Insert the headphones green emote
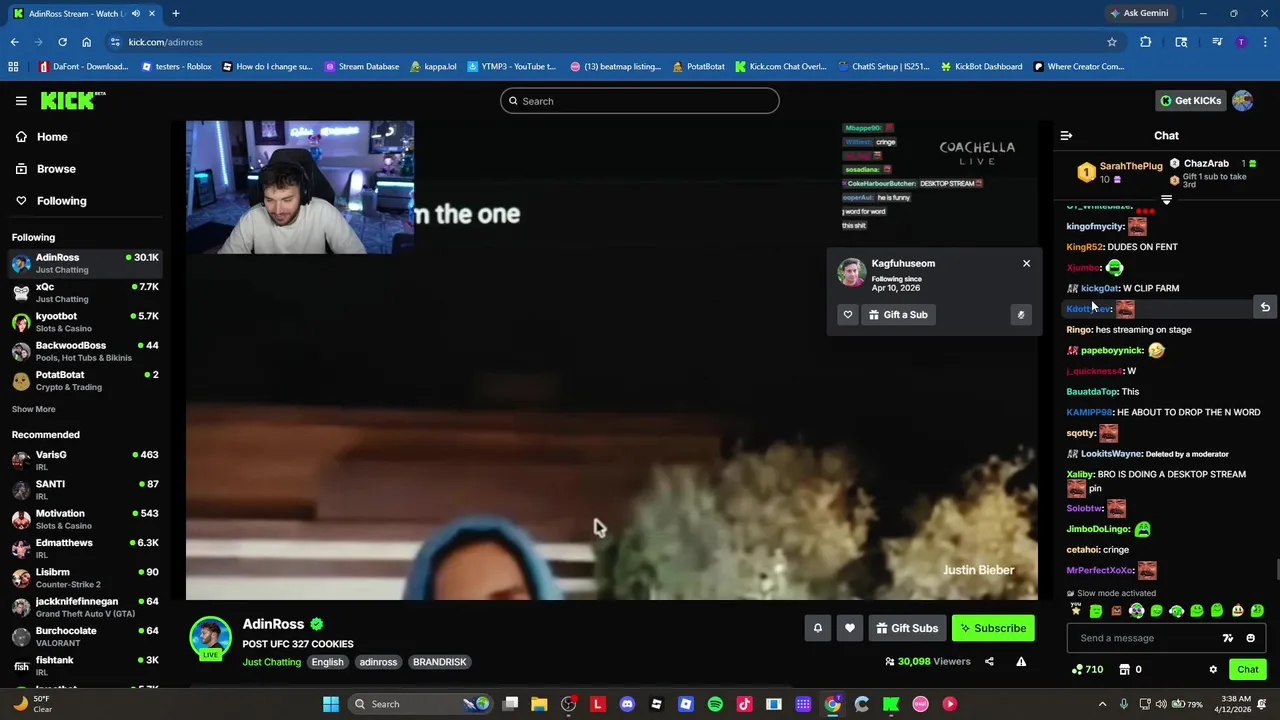This screenshot has width=1280, height=720. [1177, 610]
